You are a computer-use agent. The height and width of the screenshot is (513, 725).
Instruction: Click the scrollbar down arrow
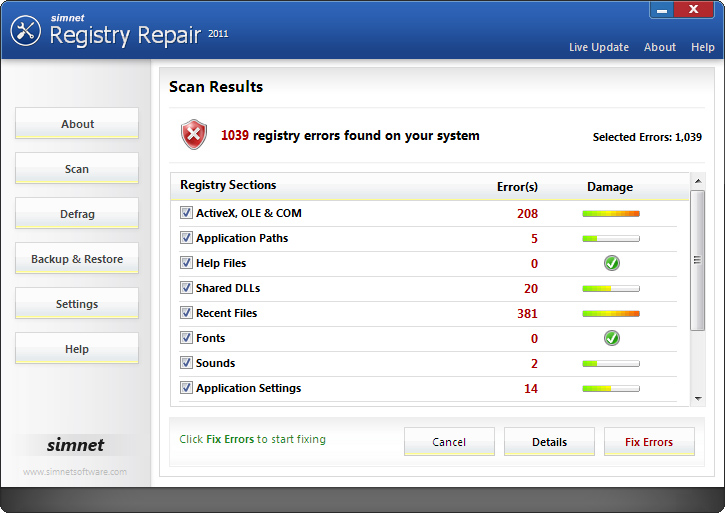click(x=697, y=399)
